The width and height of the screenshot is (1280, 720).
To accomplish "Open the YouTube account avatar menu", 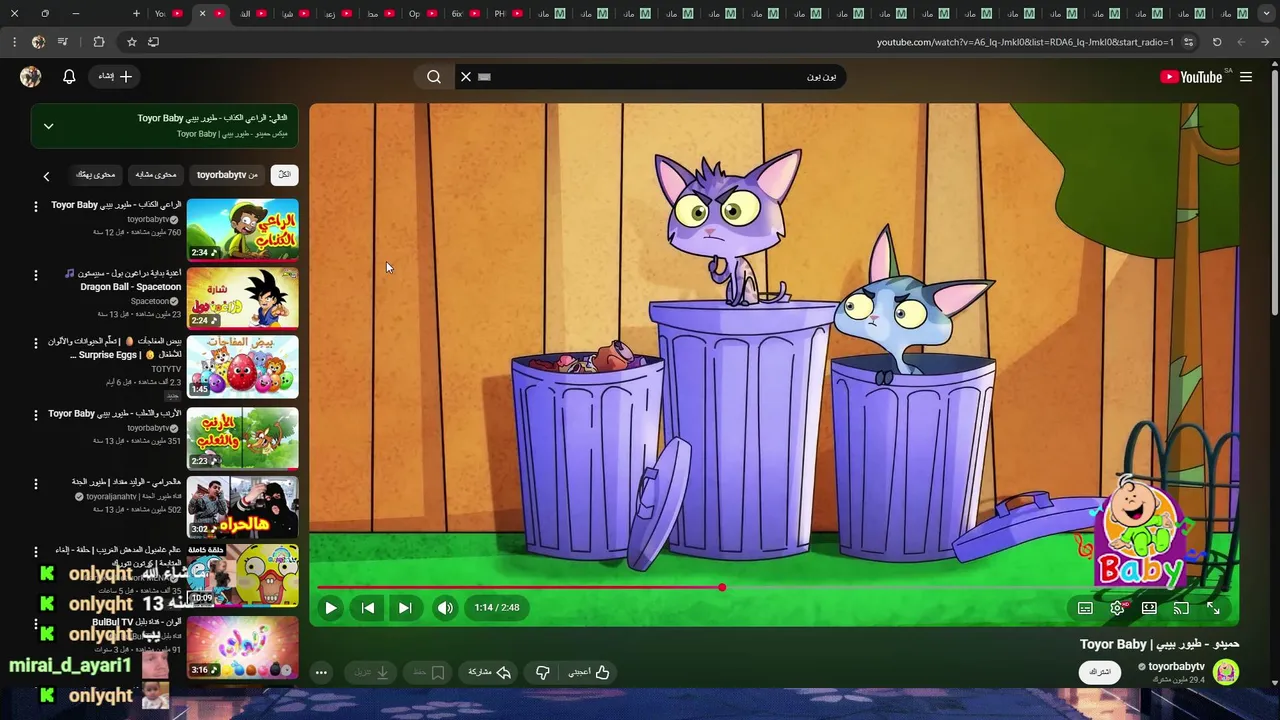I will [x=31, y=77].
